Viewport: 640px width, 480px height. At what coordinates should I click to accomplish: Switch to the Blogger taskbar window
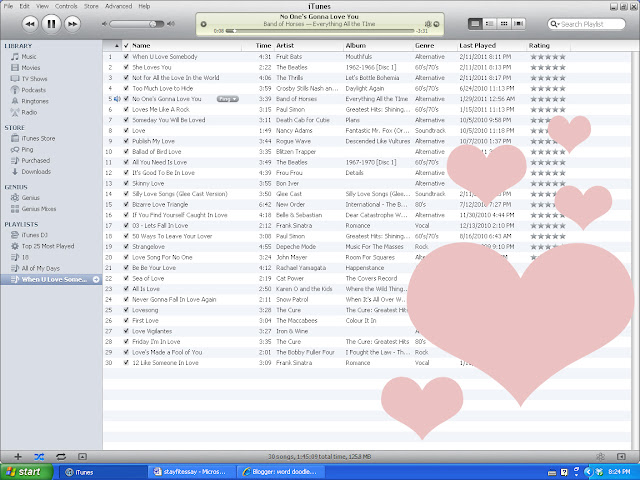pos(281,472)
